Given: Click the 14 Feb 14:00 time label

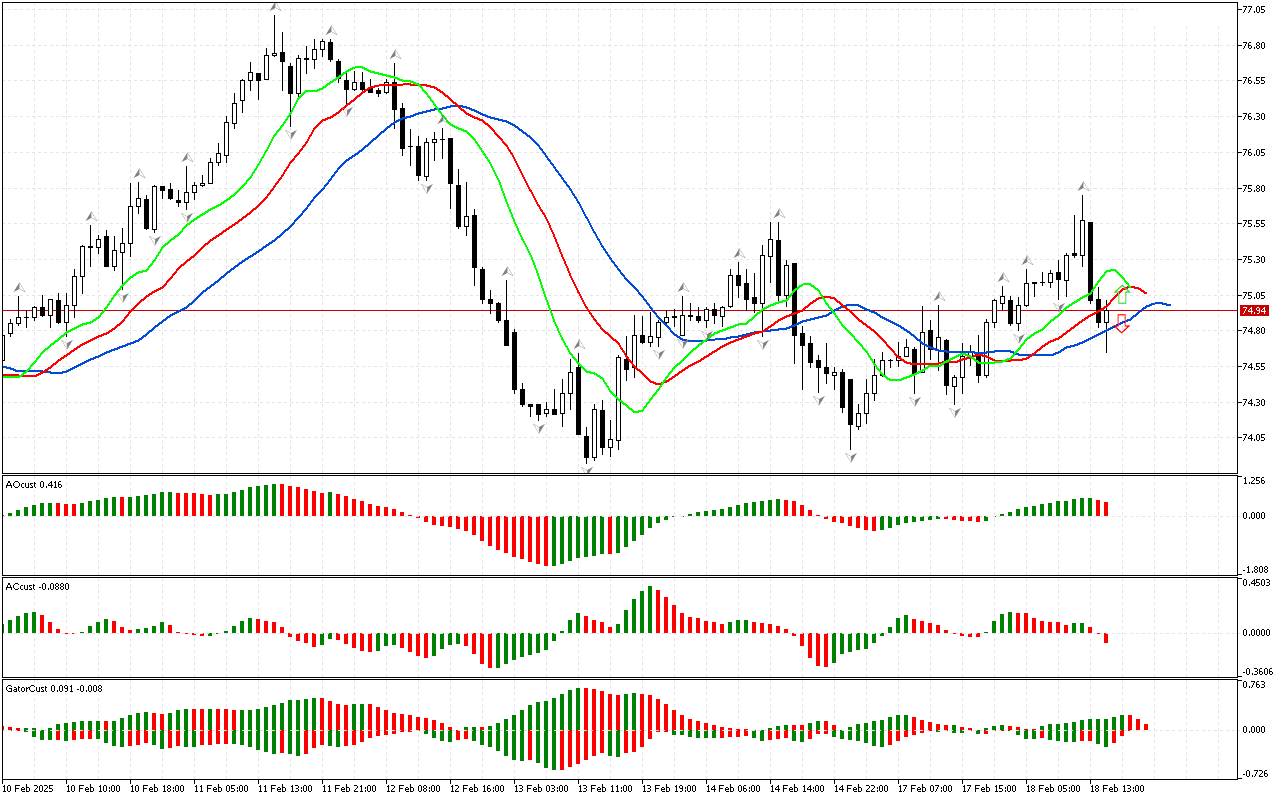Looking at the screenshot, I should pos(797,789).
